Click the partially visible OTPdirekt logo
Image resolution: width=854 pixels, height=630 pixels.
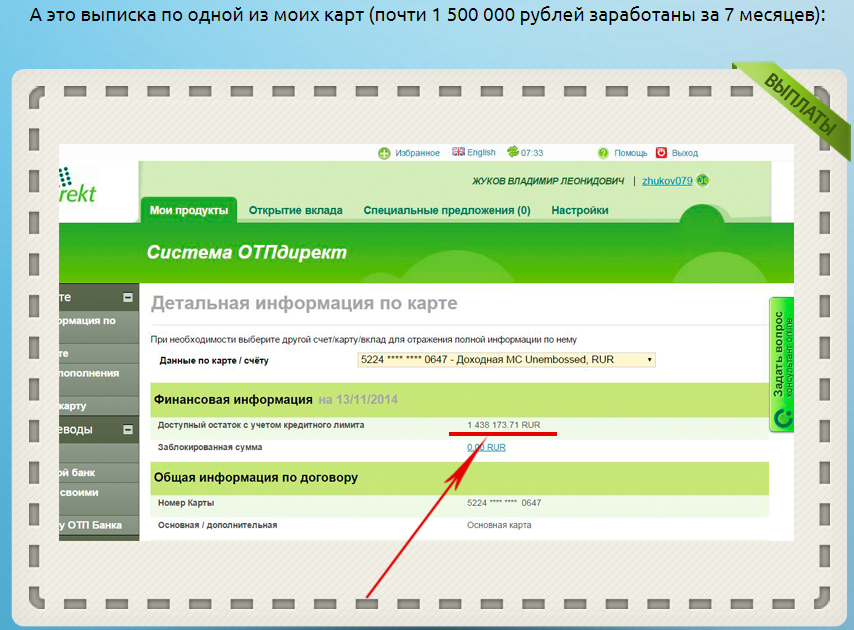77,186
